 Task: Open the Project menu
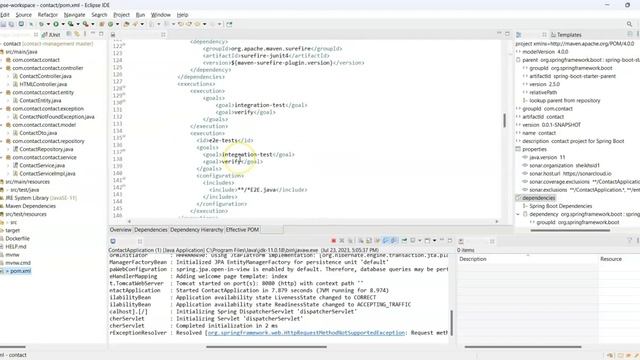pyautogui.click(x=121, y=15)
